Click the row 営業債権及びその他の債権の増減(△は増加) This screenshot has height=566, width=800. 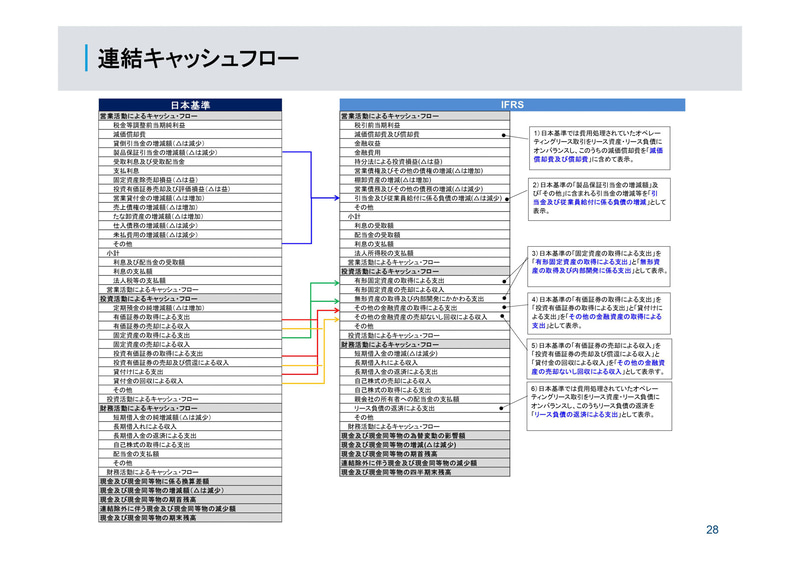tap(424, 171)
